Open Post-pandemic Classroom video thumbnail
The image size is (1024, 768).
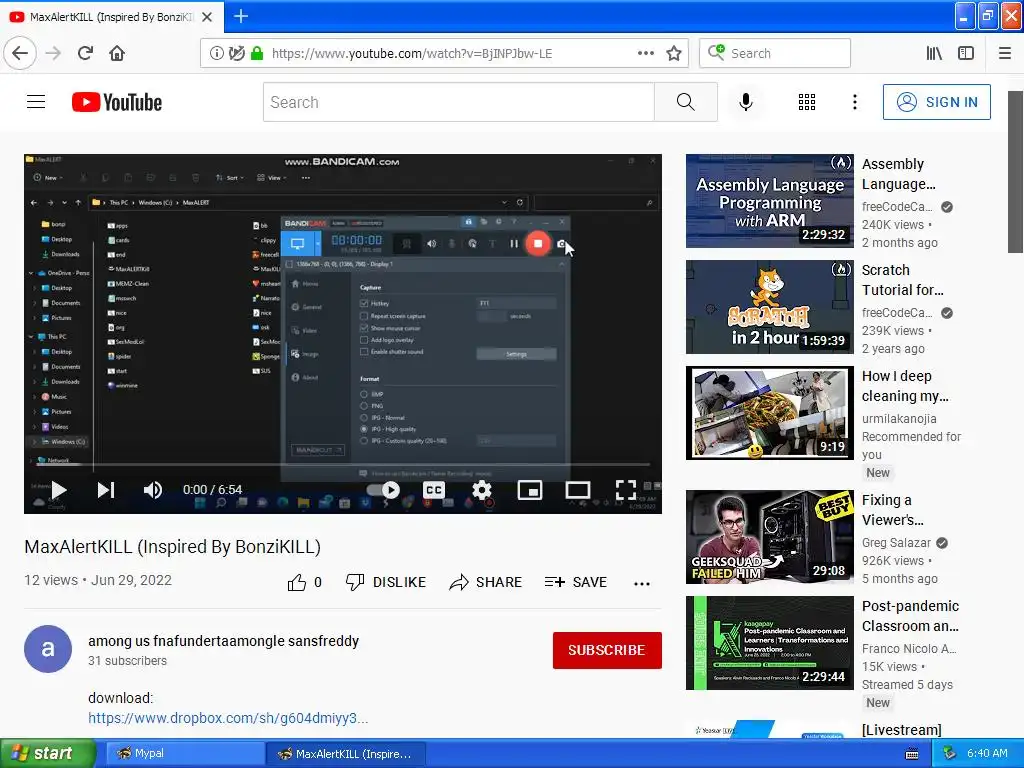coord(769,643)
